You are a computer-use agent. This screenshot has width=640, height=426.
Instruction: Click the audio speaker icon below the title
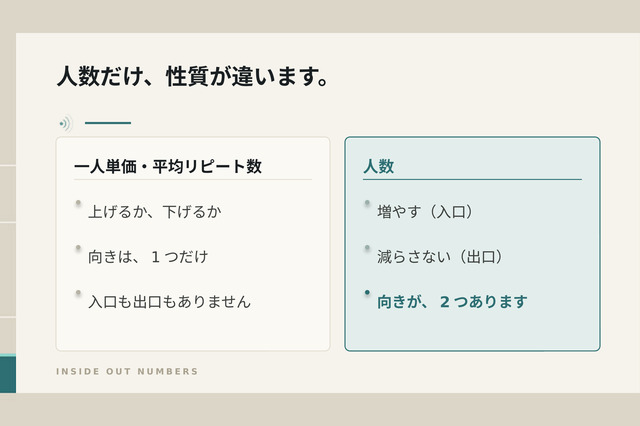65,123
